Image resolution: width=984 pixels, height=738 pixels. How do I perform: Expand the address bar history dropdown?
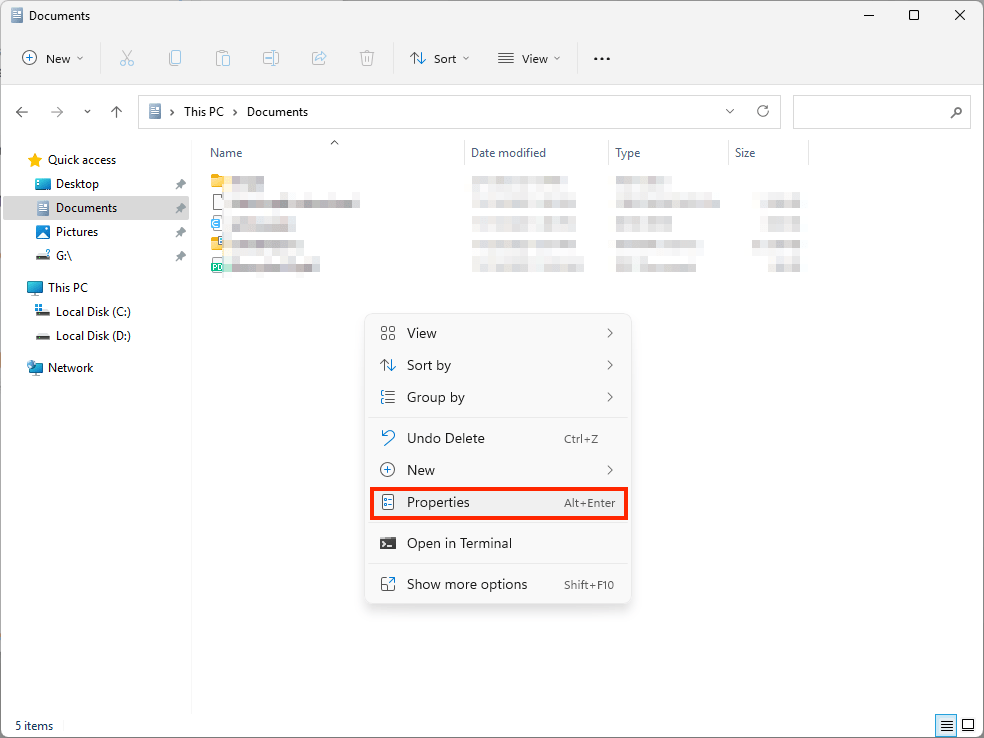(x=730, y=112)
